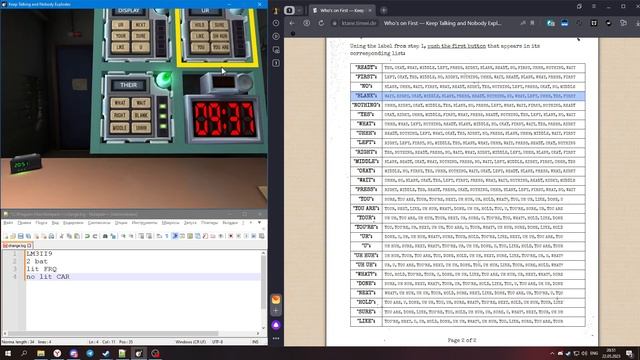Viewport: 640px width, 360px height.
Task: Click the 'Page 2 of 2' footer text
Action: click(x=462, y=340)
